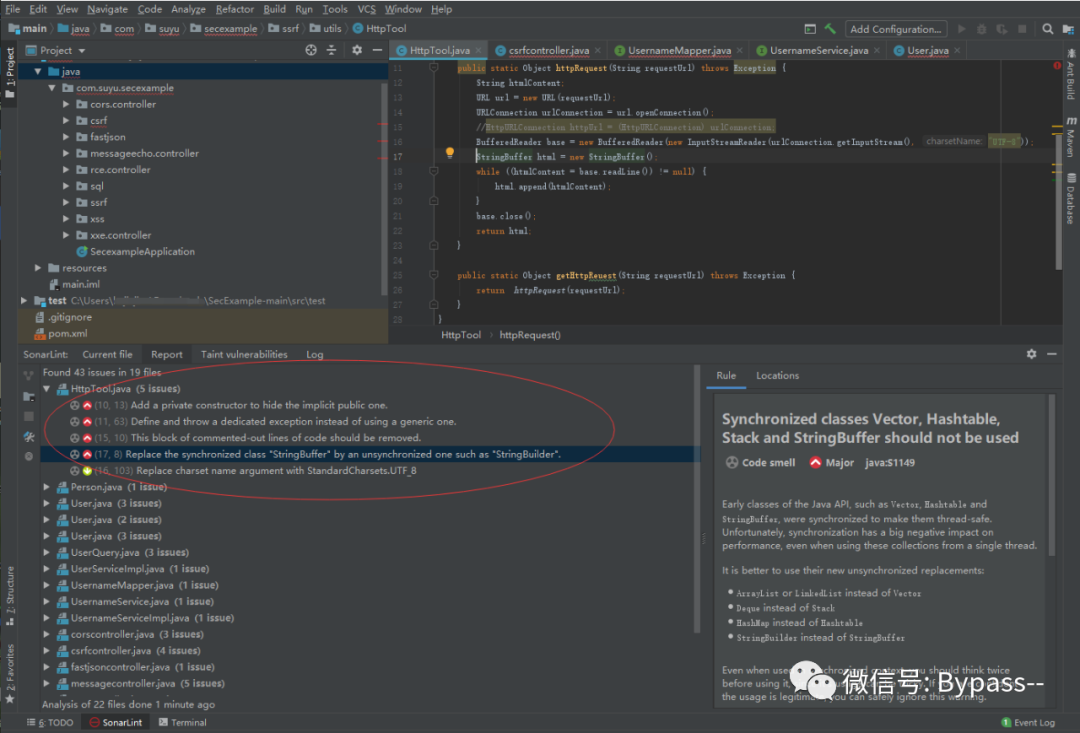Image resolution: width=1080 pixels, height=733 pixels.
Task: Expand the cors.controller package
Action: tap(66, 104)
